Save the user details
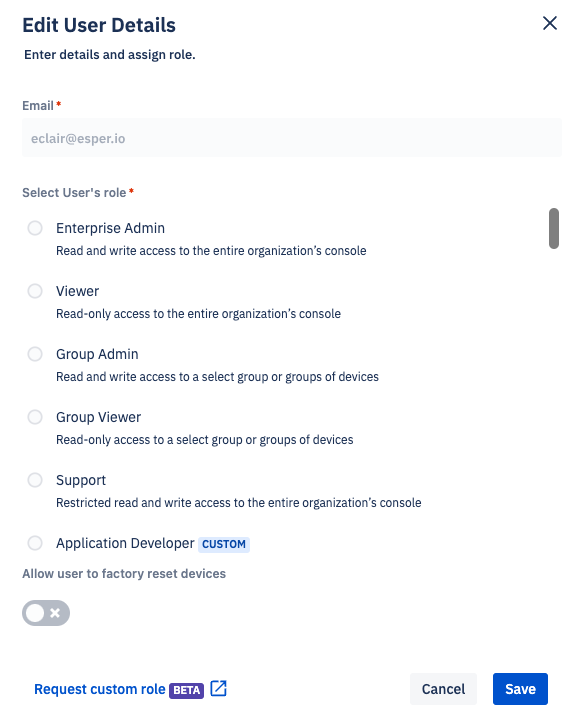This screenshot has width=582, height=711. [x=520, y=689]
